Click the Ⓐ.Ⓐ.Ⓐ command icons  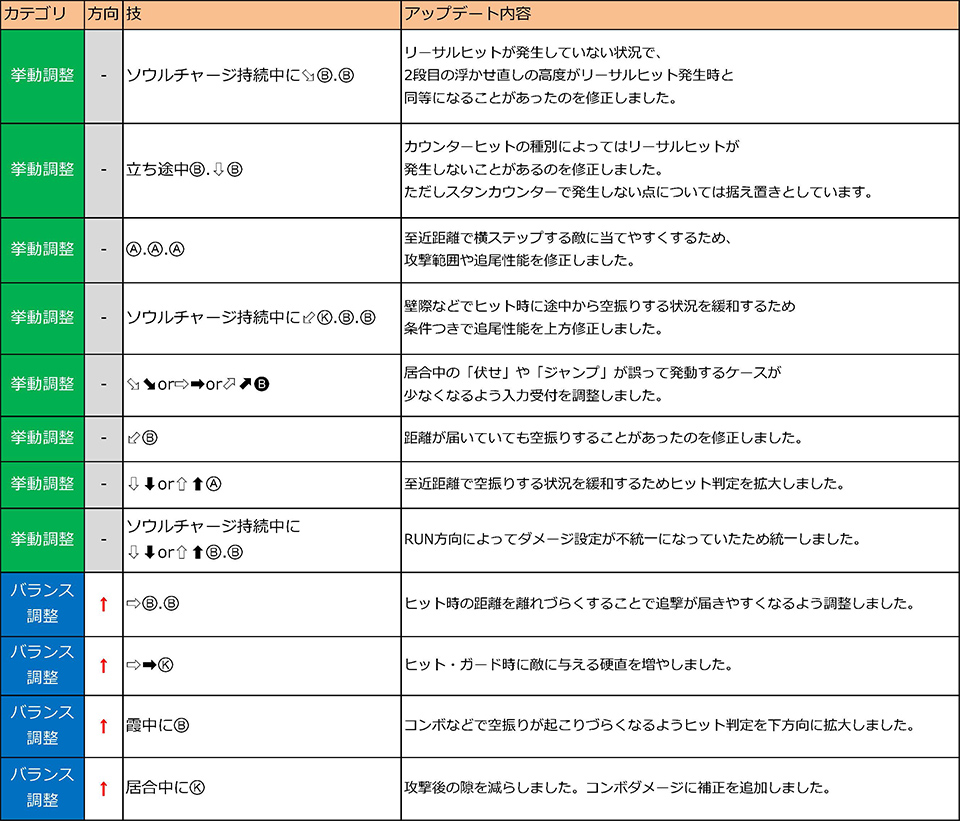click(x=155, y=250)
